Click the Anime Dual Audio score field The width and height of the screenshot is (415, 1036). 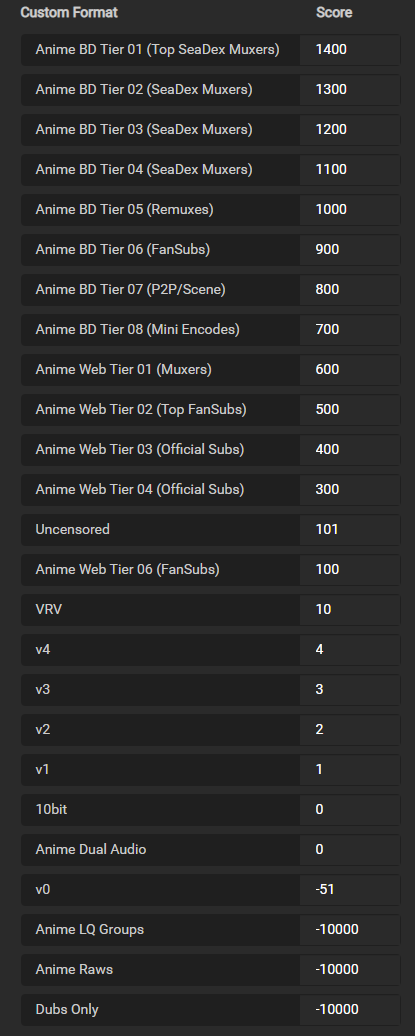pos(350,849)
